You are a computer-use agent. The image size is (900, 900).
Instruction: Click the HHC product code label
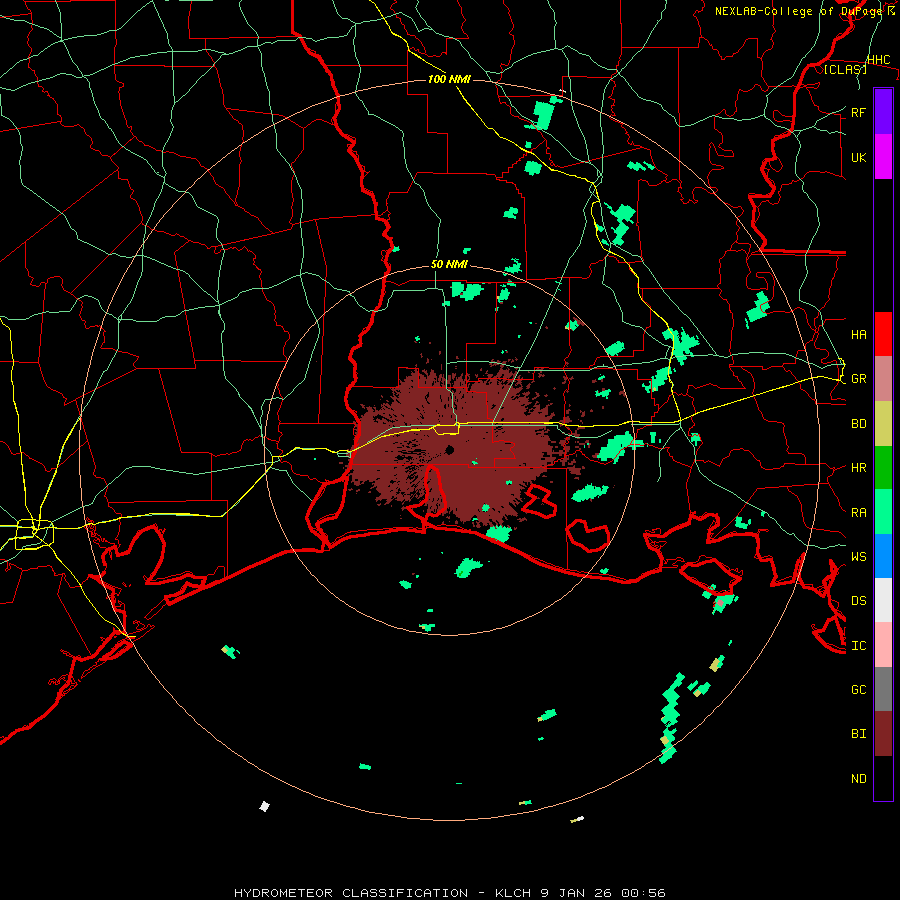pyautogui.click(x=878, y=60)
